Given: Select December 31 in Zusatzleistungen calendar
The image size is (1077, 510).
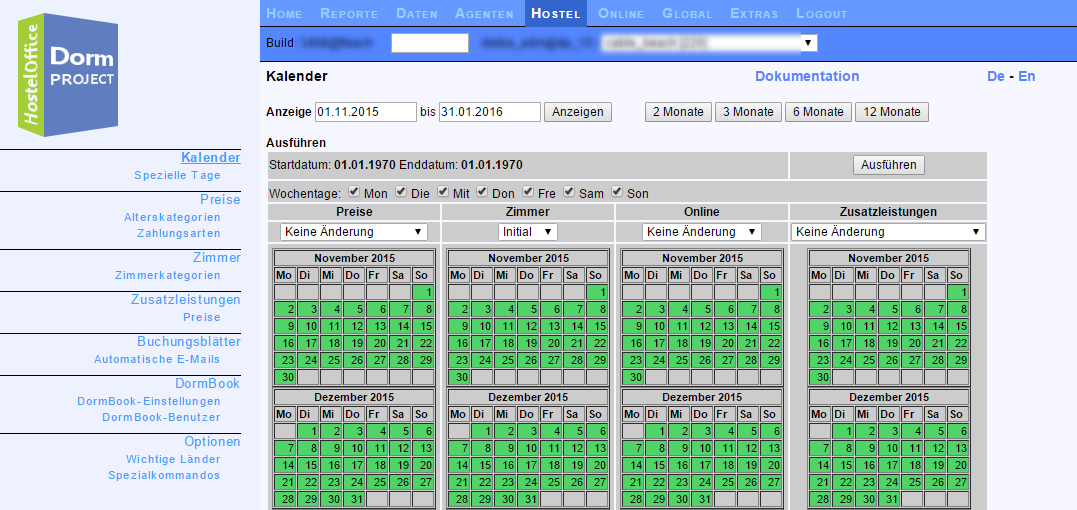Looking at the screenshot, I should 888,499.
